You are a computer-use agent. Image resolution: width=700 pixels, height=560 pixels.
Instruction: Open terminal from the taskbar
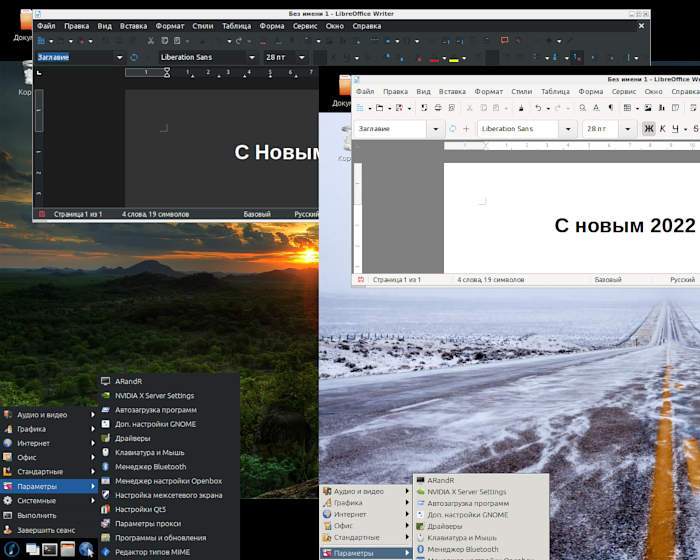coord(50,549)
